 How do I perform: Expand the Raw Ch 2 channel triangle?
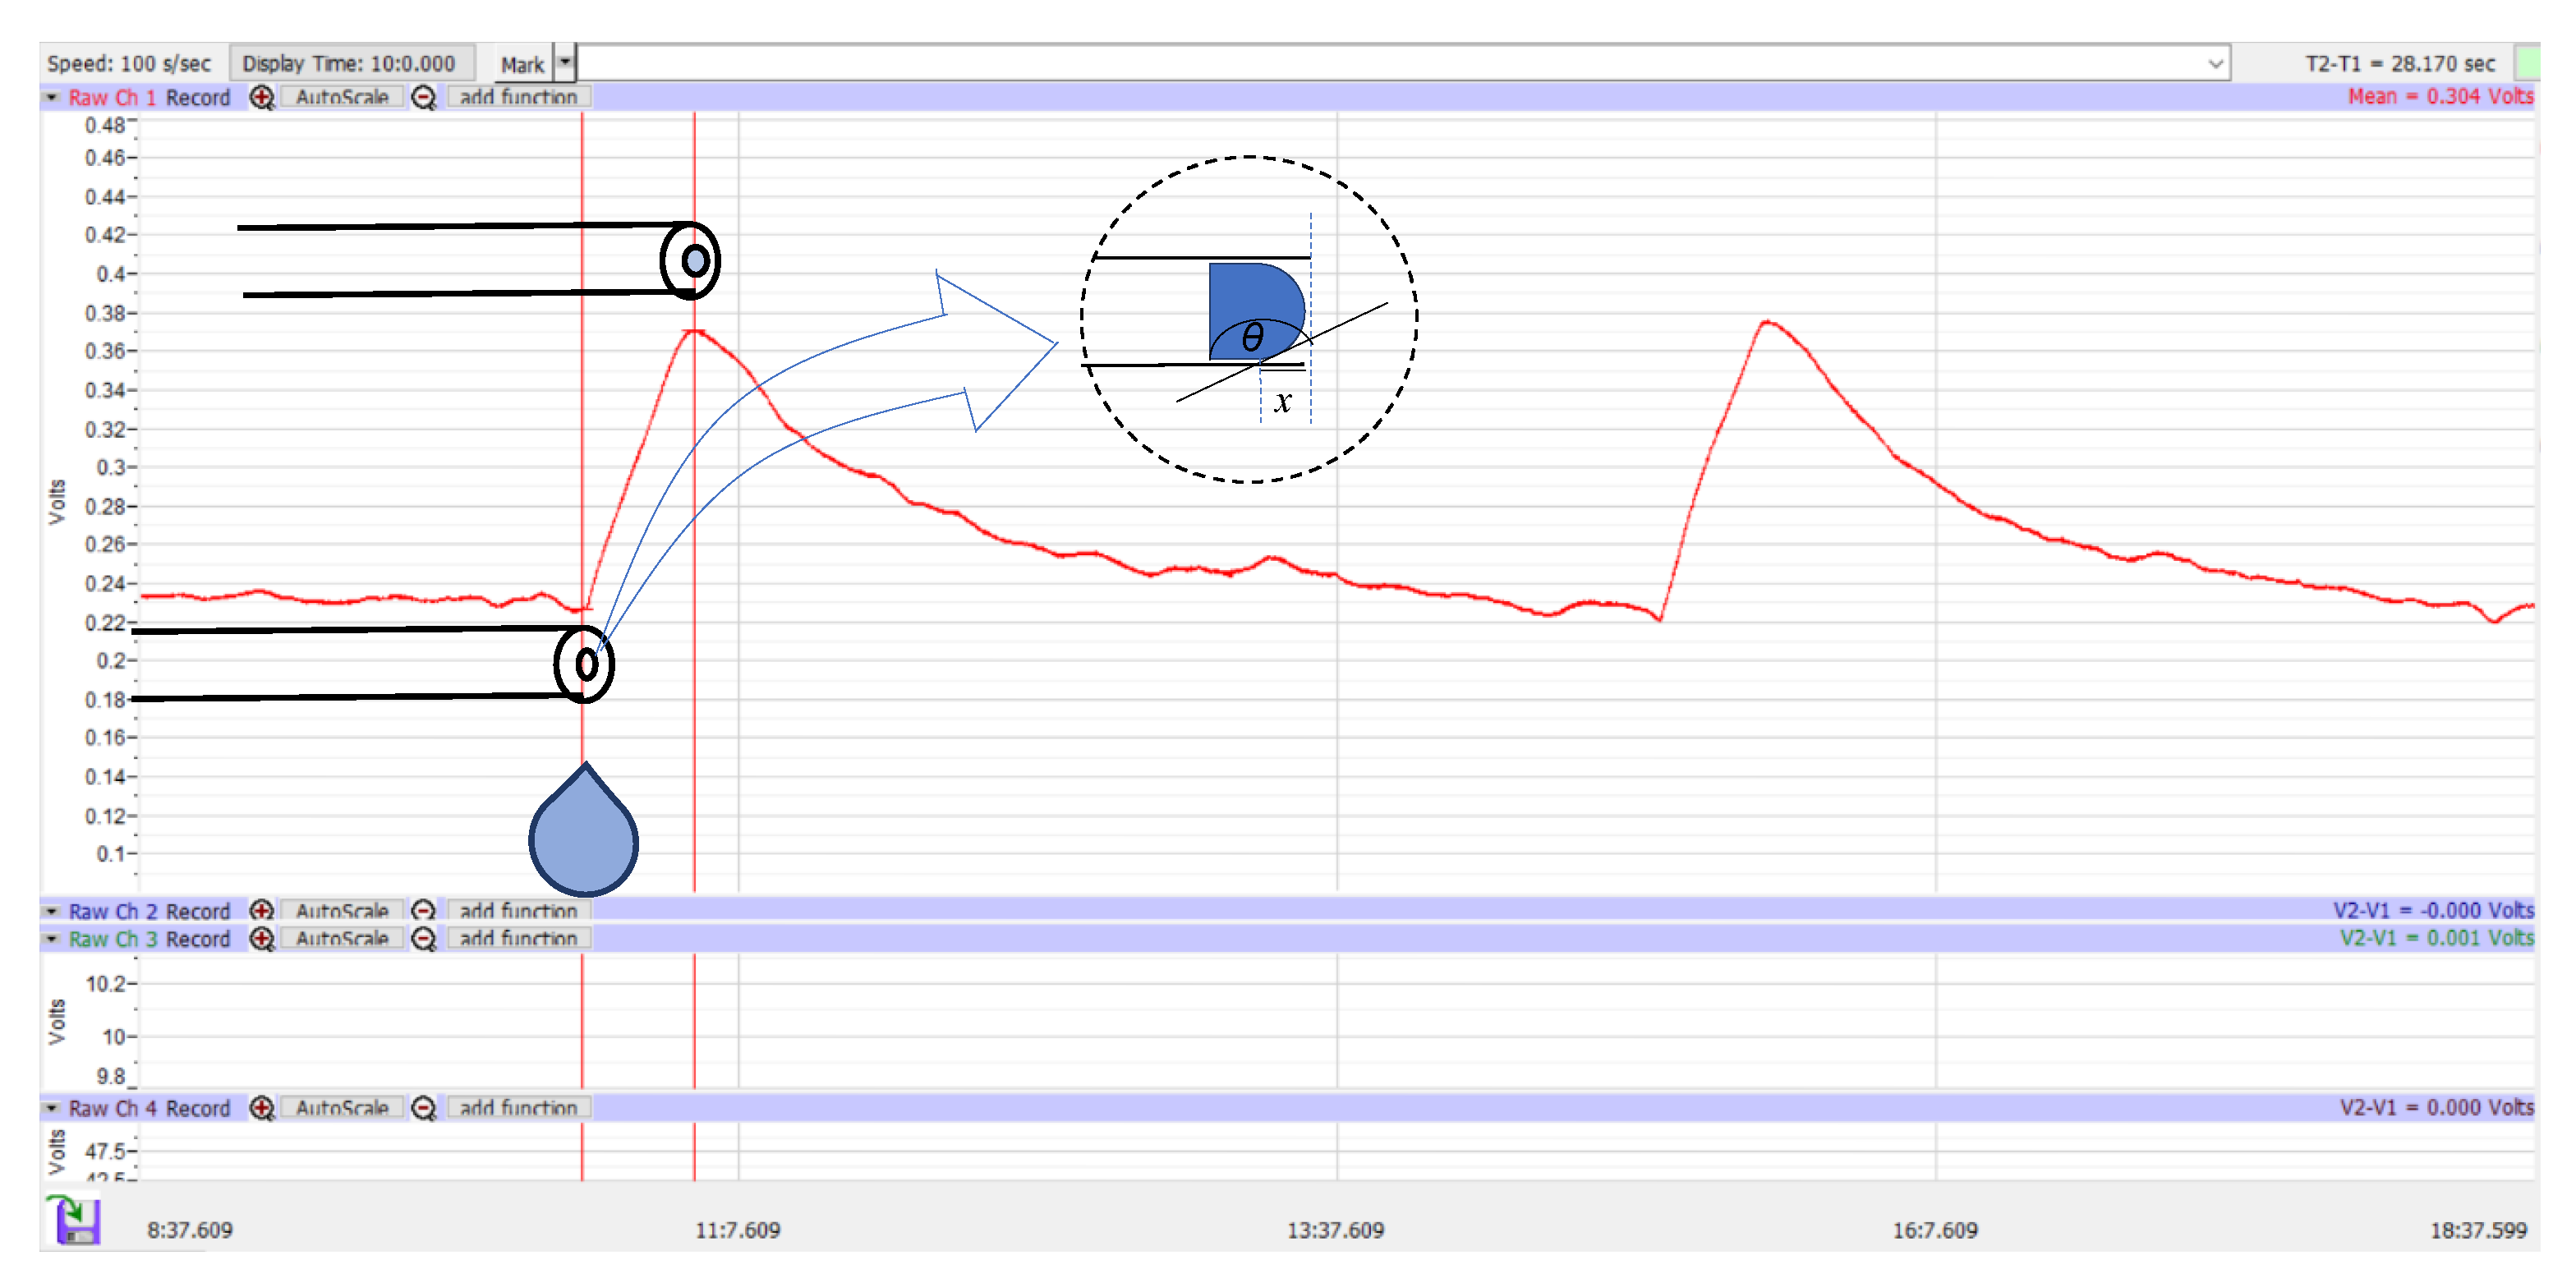click(51, 911)
